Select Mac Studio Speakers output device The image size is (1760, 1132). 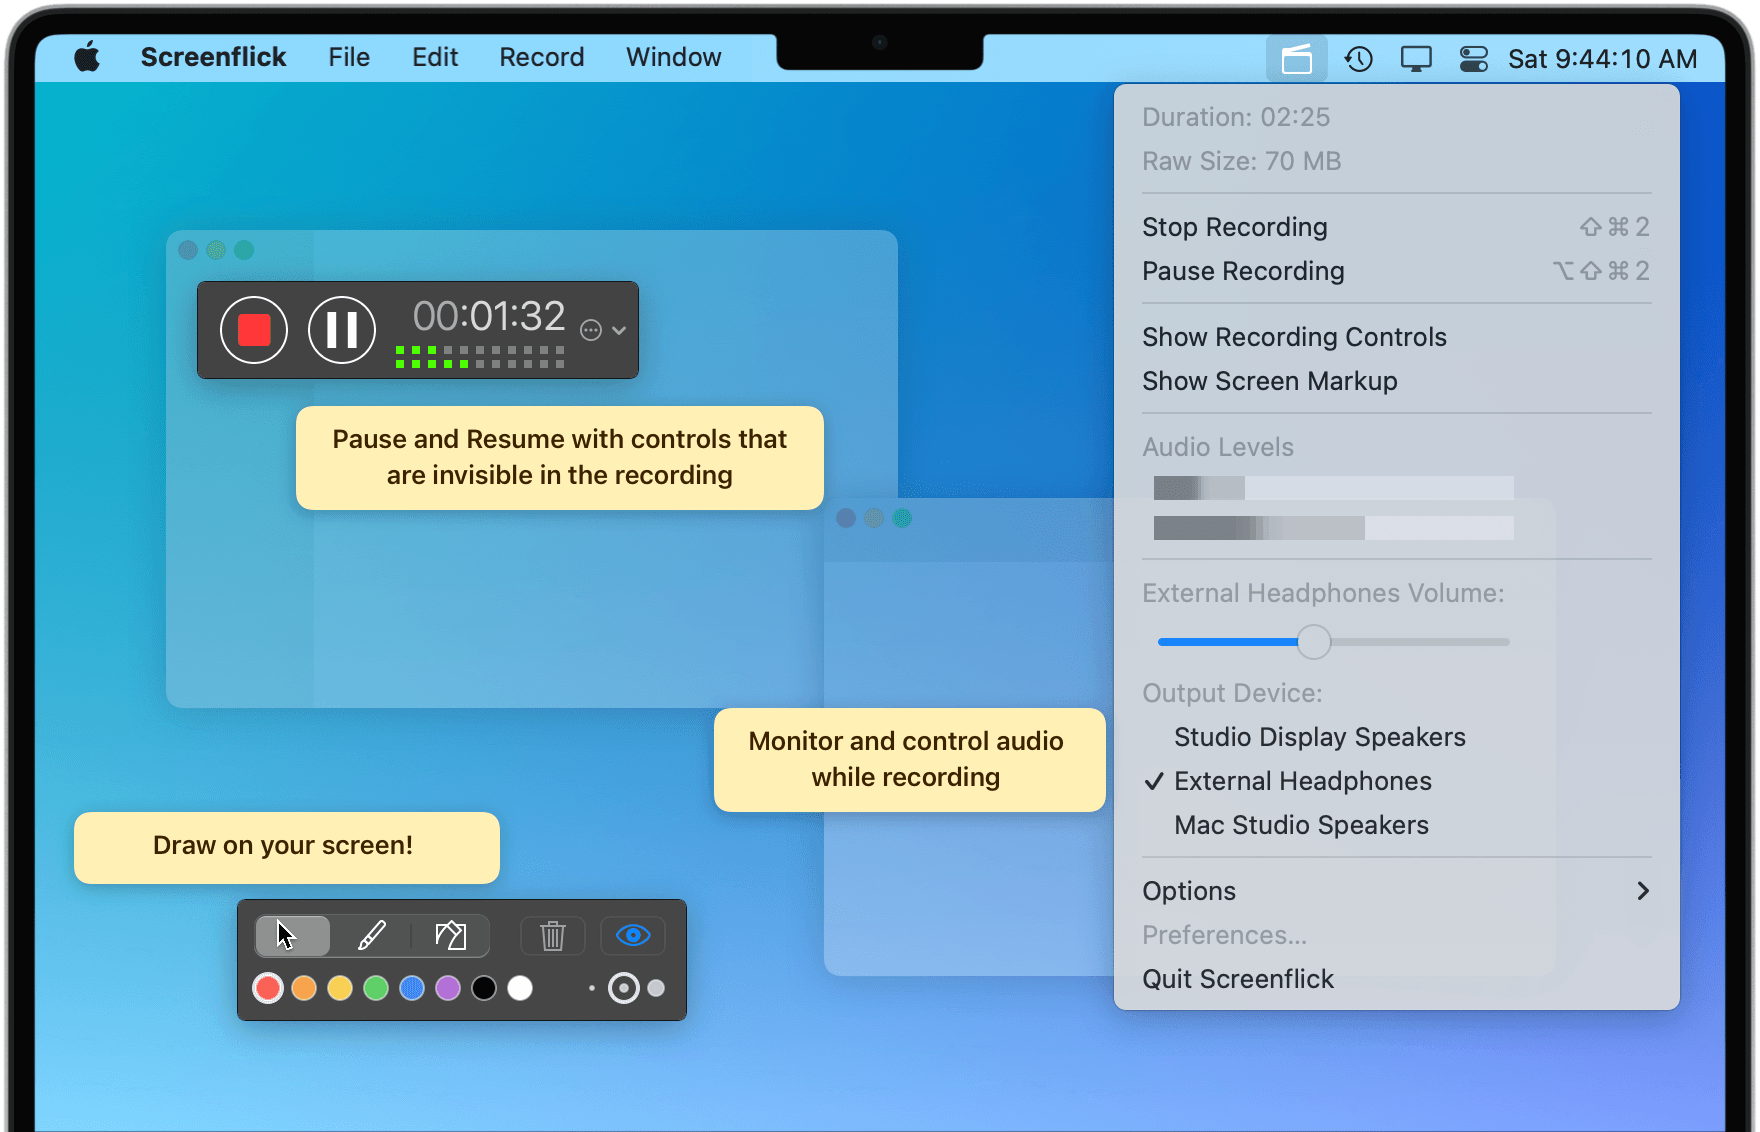coord(1396,825)
